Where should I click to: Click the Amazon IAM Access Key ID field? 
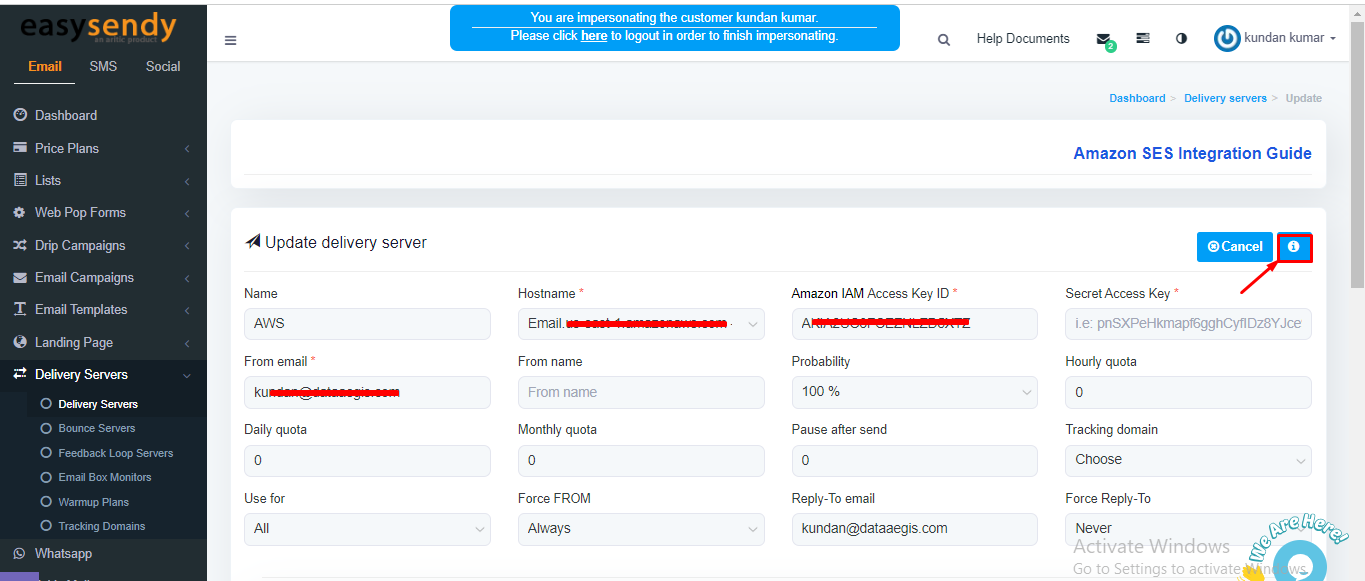(915, 324)
